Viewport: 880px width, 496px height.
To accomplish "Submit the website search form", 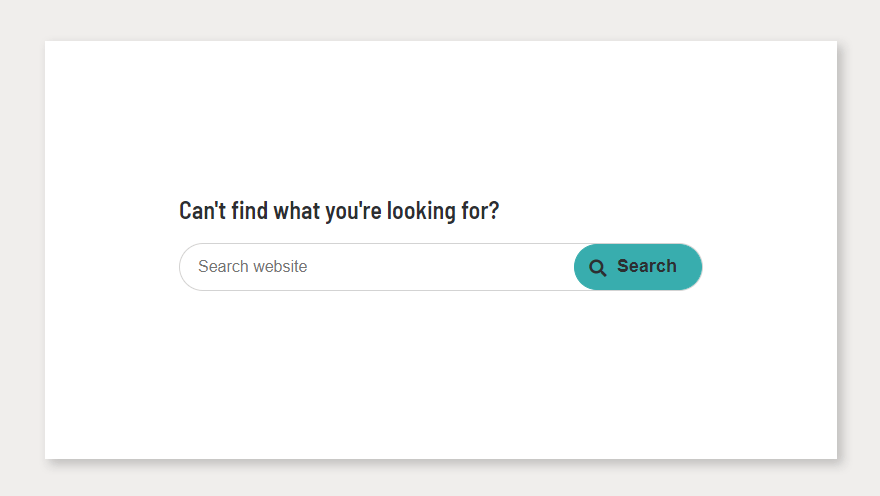I will [x=638, y=267].
